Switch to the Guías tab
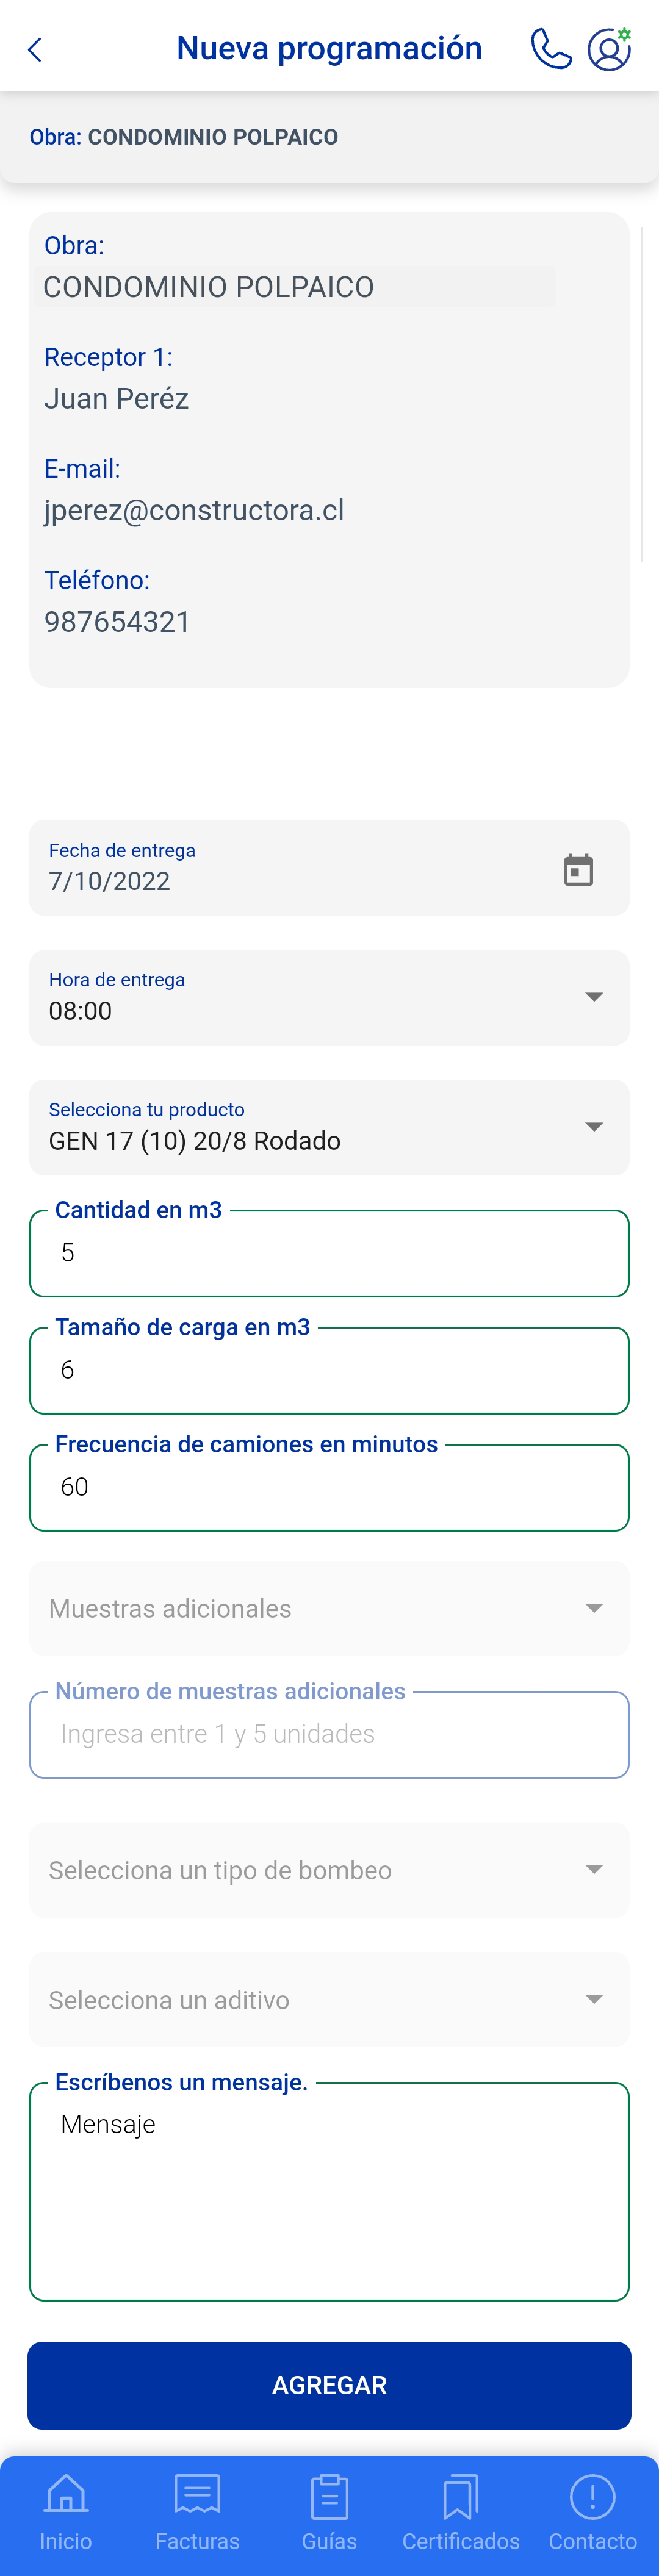This screenshot has width=659, height=2576. (329, 2512)
